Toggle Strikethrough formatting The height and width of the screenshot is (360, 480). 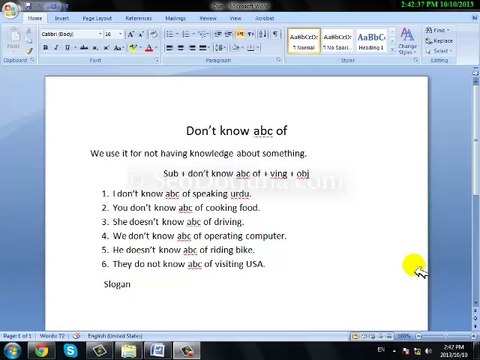(x=84, y=48)
